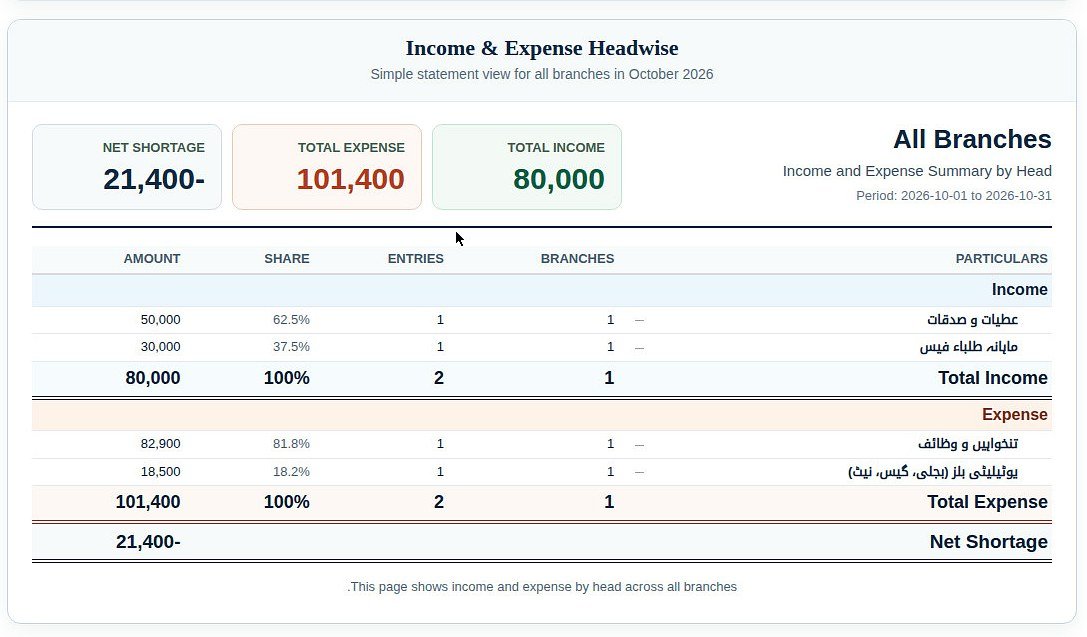
Task: Click the 62.5% share cell
Action: [291, 320]
